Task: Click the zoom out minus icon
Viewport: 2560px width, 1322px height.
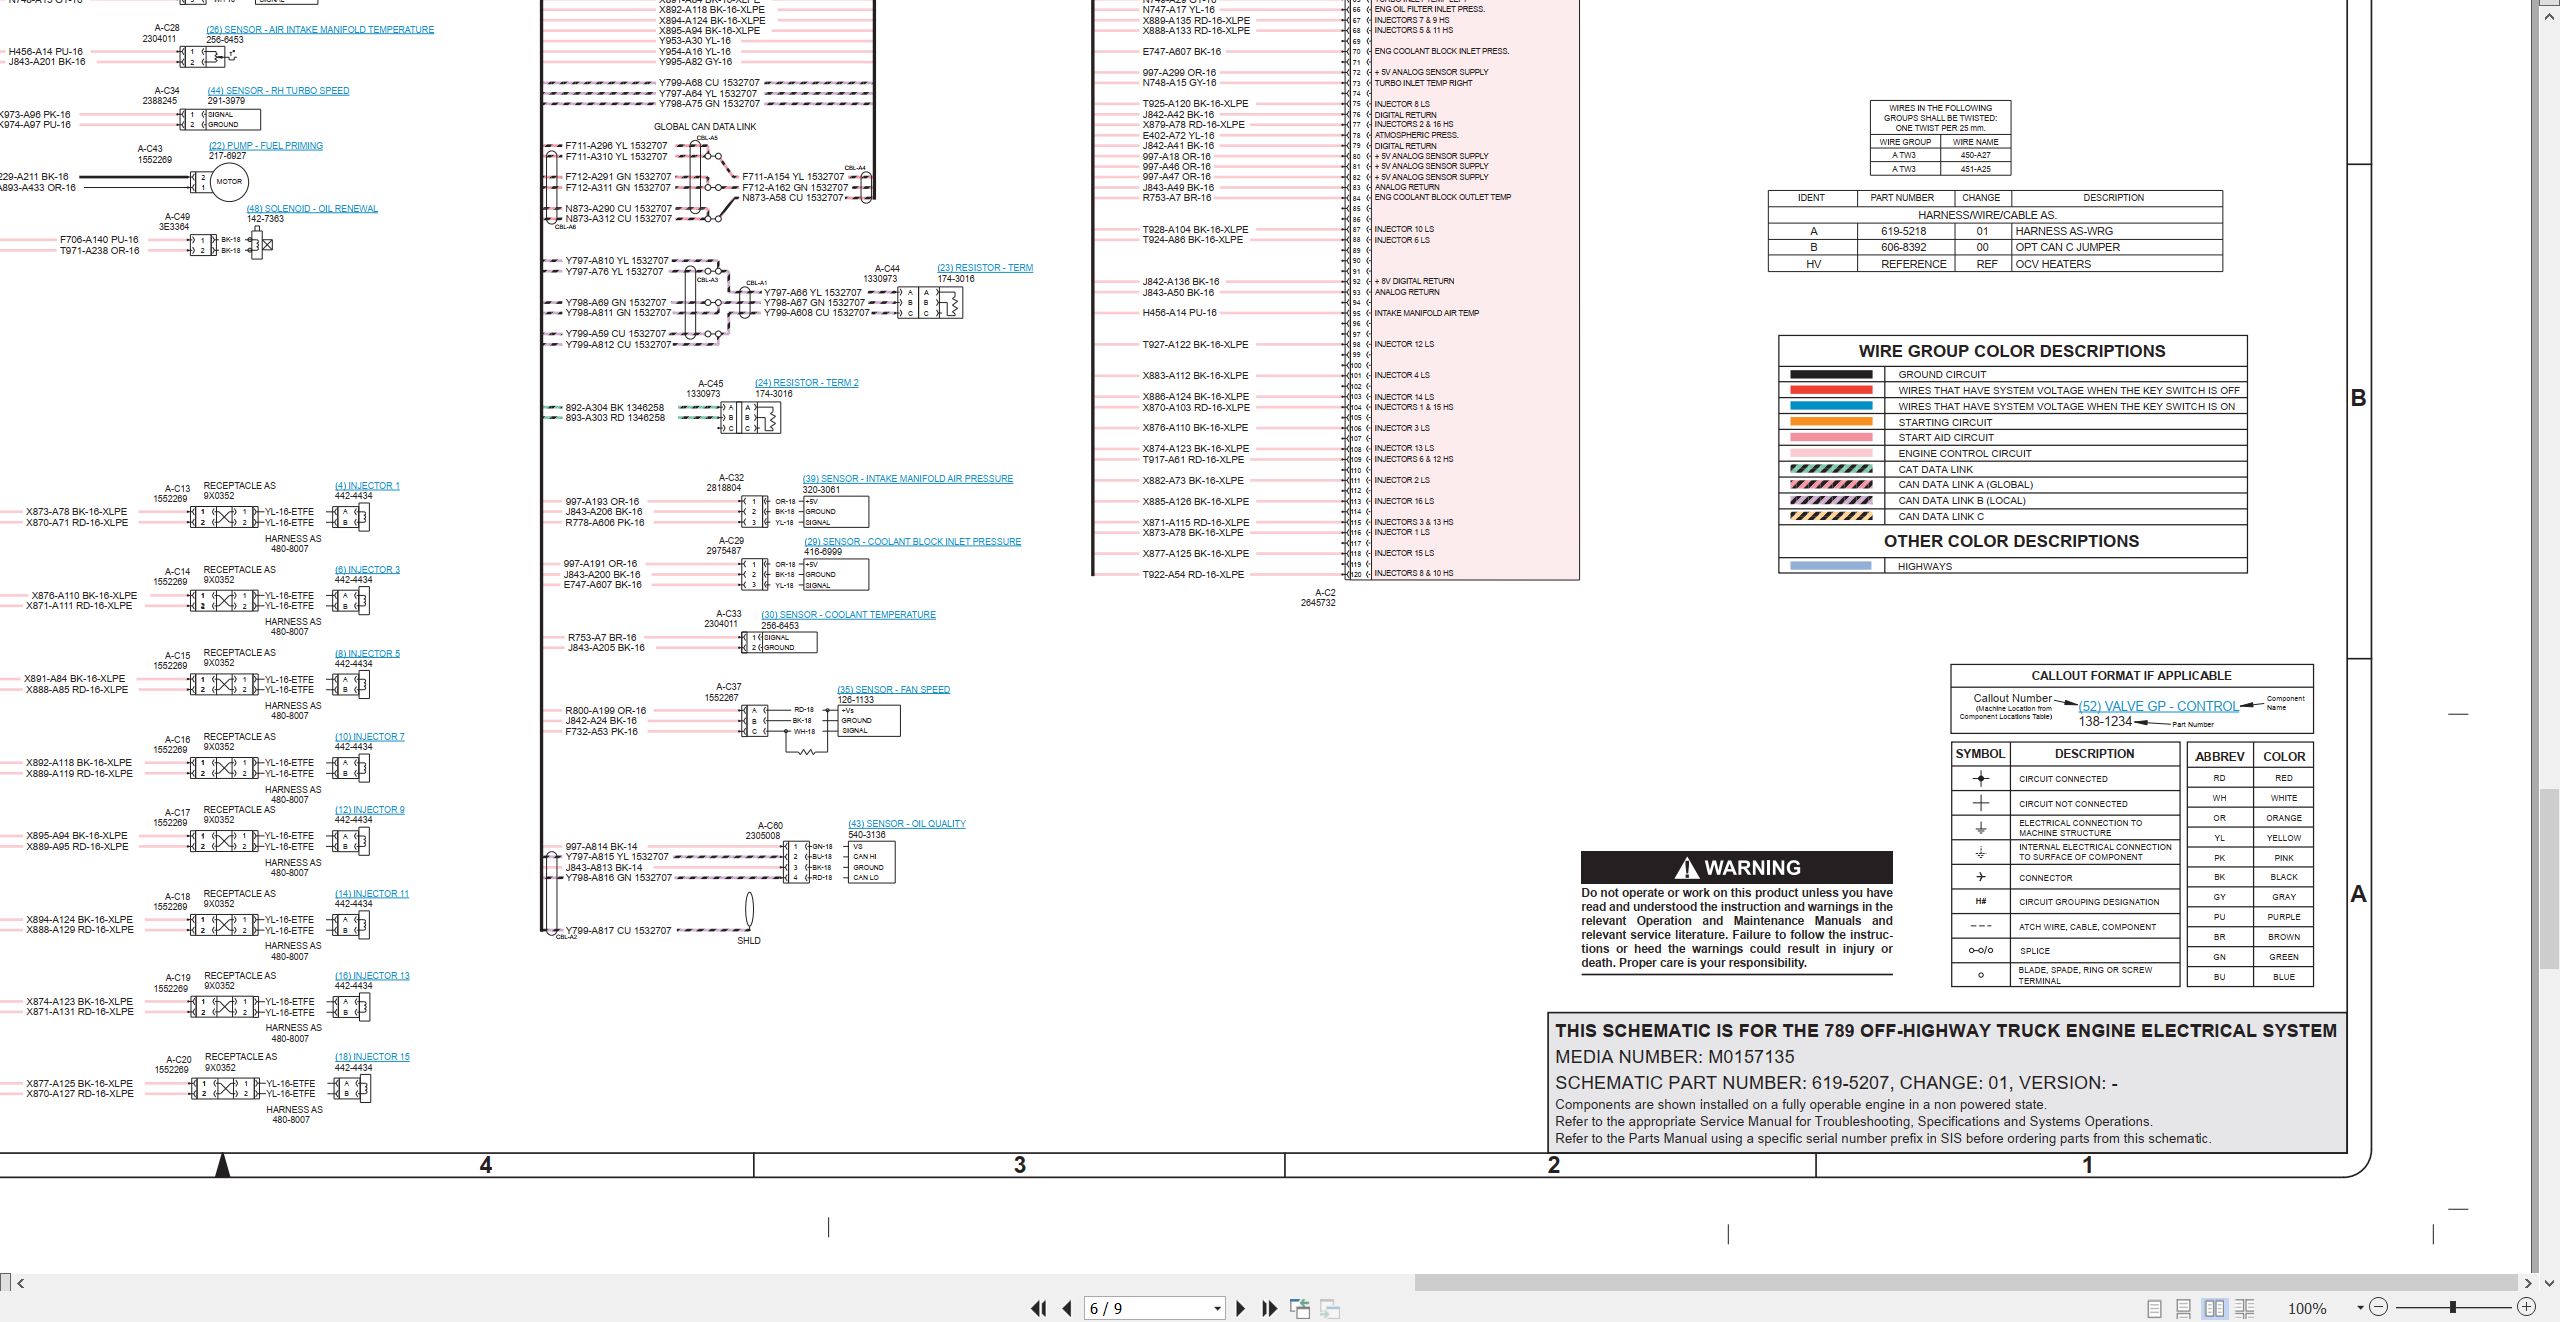Action: (x=2379, y=1307)
